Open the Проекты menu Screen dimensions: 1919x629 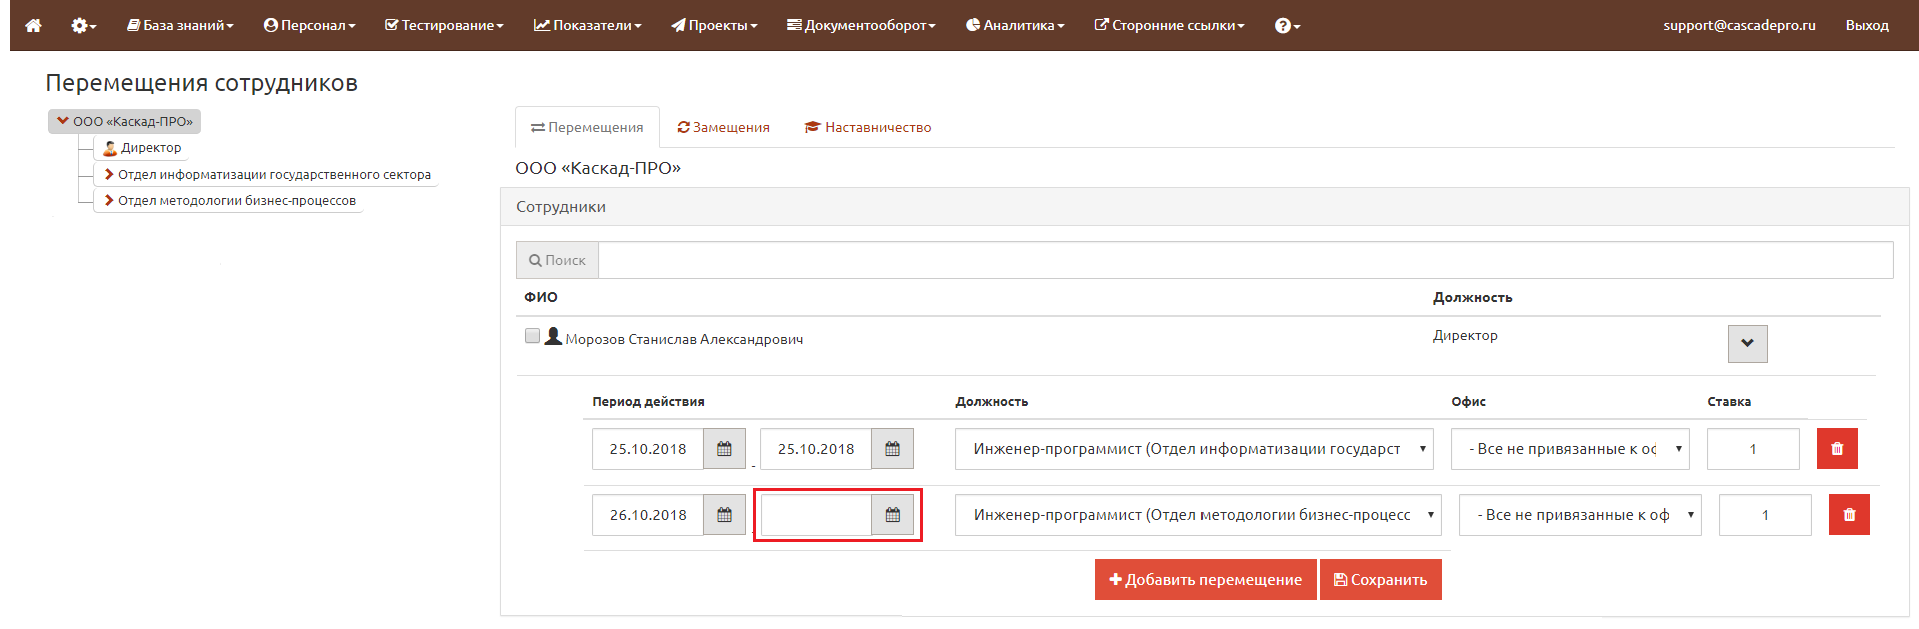pyautogui.click(x=714, y=25)
